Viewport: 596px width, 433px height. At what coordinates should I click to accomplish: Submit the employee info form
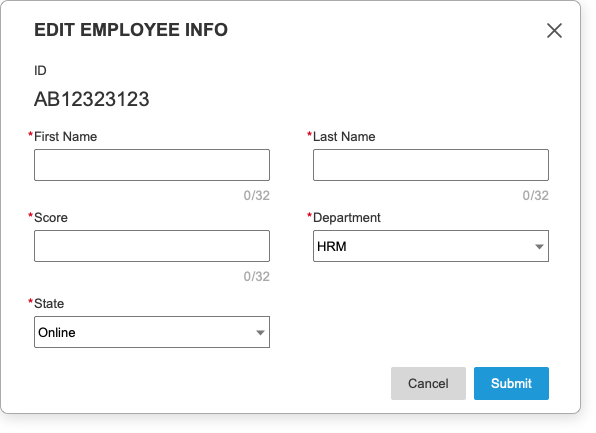(x=511, y=383)
